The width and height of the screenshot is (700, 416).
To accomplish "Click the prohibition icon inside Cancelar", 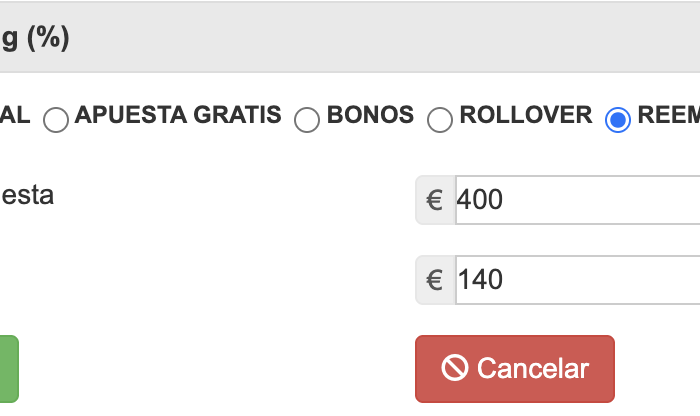I will (x=455, y=368).
